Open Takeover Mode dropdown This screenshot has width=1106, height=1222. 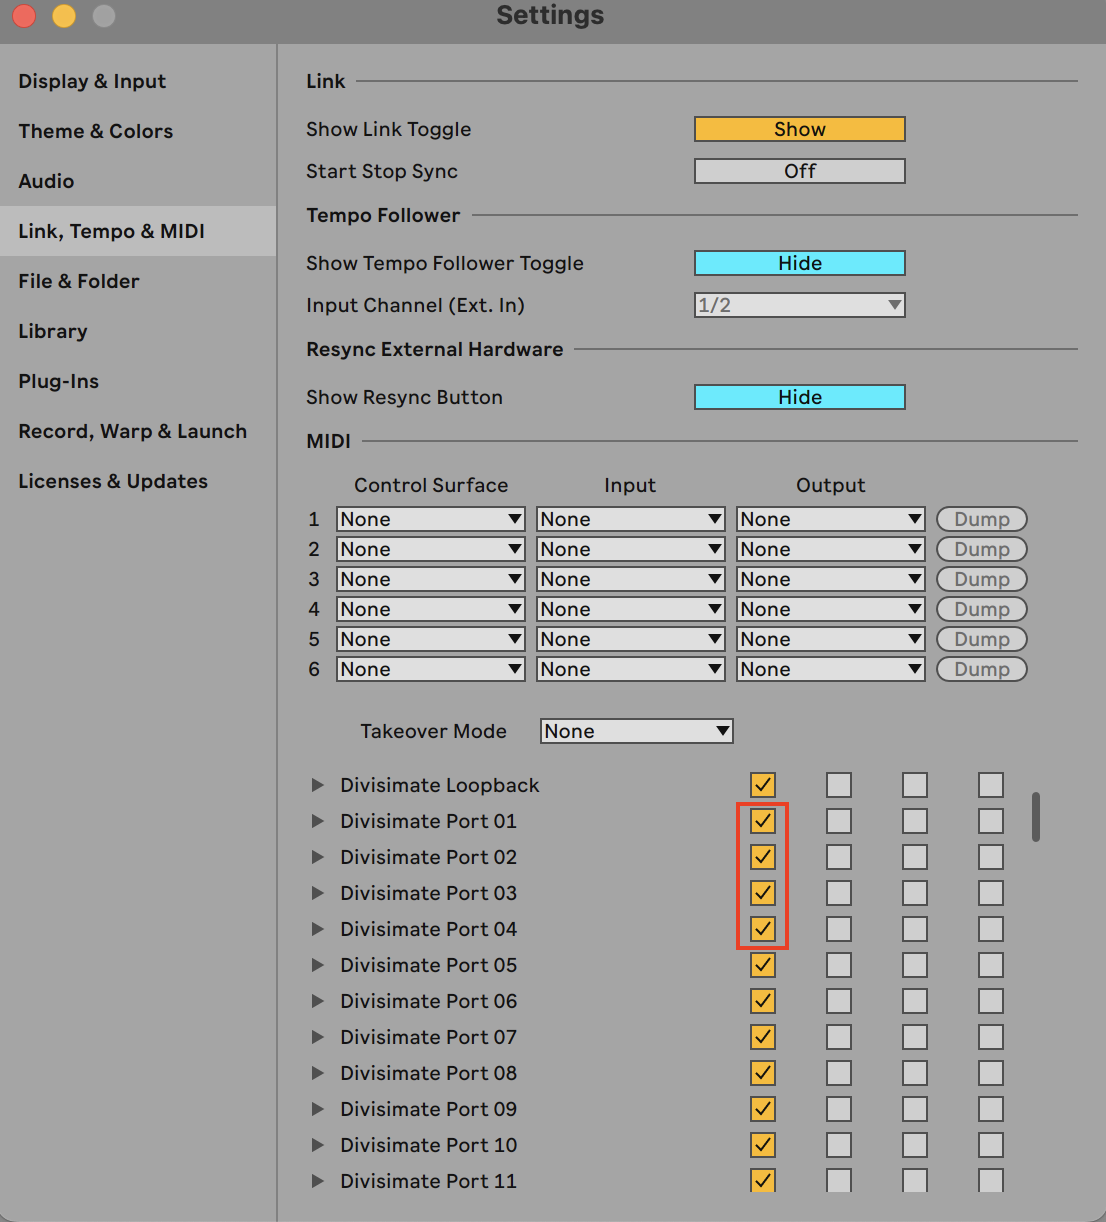click(636, 731)
